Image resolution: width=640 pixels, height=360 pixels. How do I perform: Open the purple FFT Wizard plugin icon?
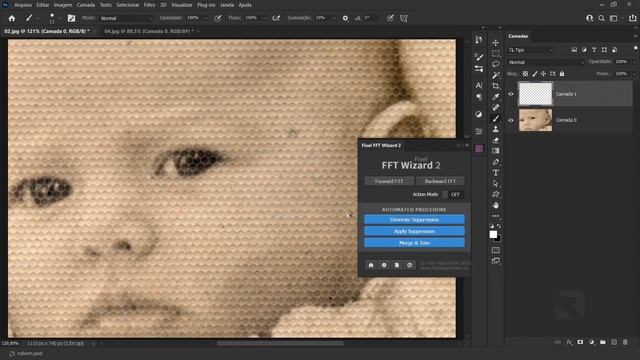point(479,149)
